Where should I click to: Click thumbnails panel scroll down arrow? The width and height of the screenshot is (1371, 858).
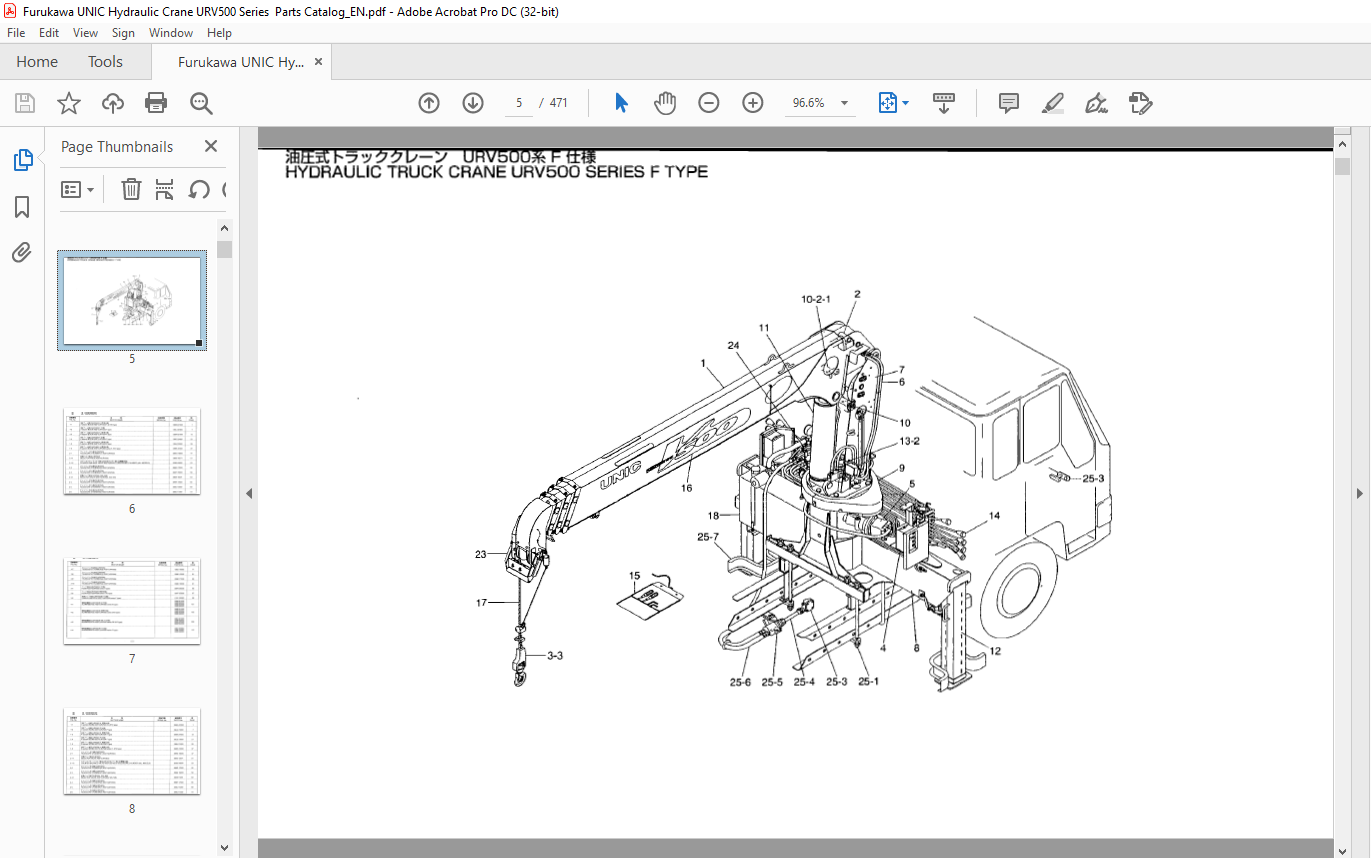pyautogui.click(x=224, y=848)
